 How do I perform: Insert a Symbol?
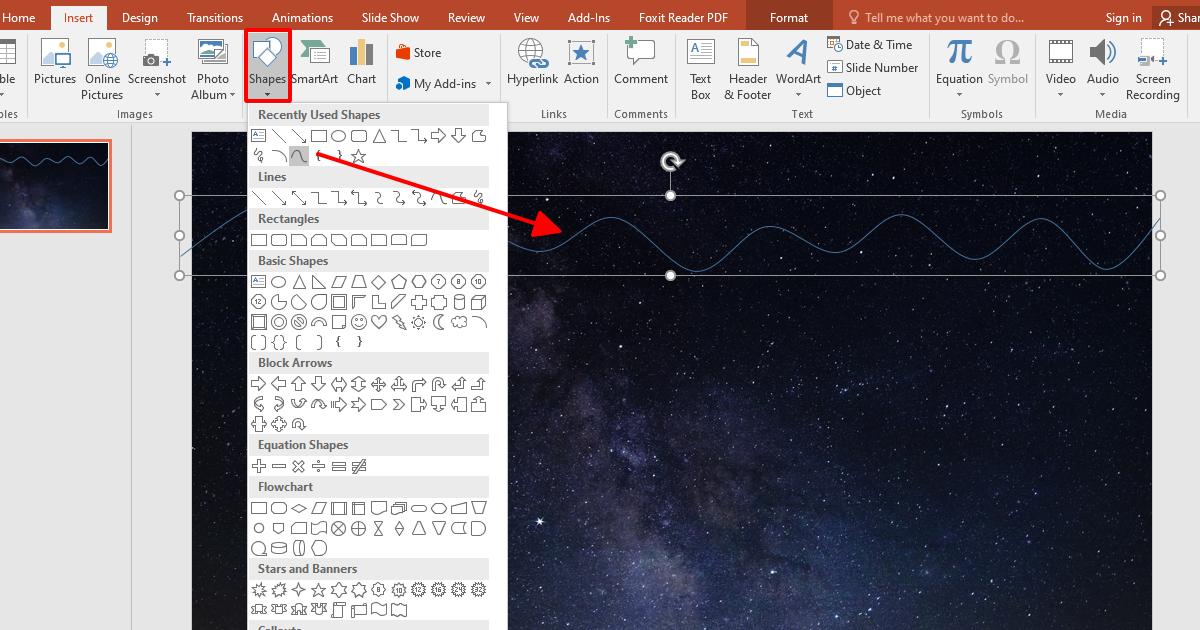coord(1007,60)
